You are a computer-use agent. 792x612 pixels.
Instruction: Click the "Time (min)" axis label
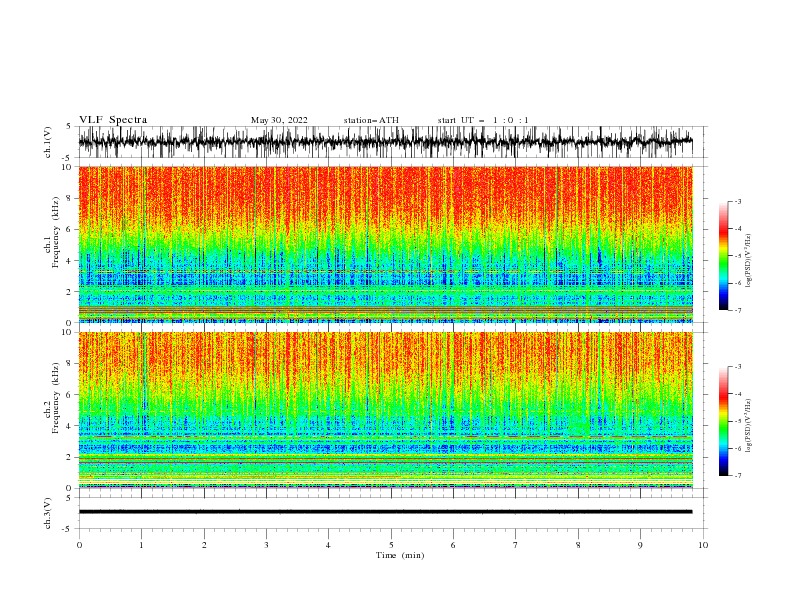coord(400,555)
